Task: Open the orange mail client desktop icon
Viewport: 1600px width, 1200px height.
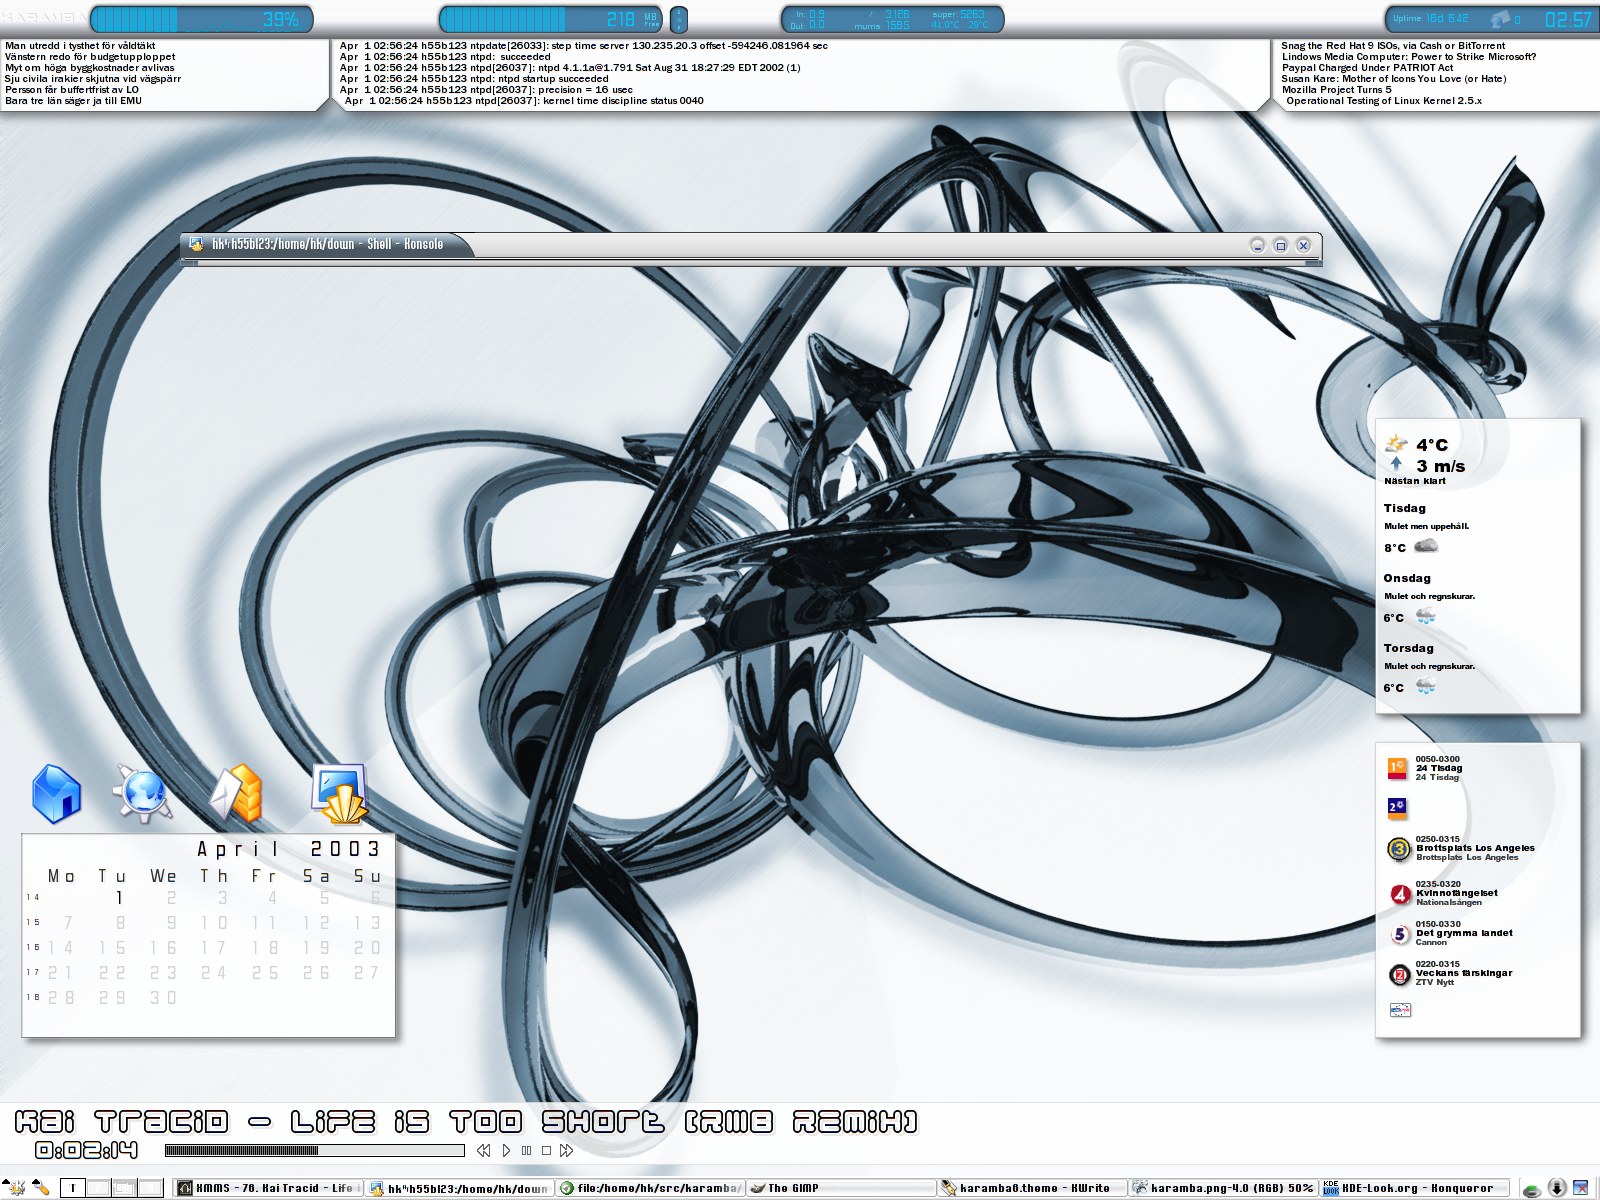Action: tap(236, 794)
